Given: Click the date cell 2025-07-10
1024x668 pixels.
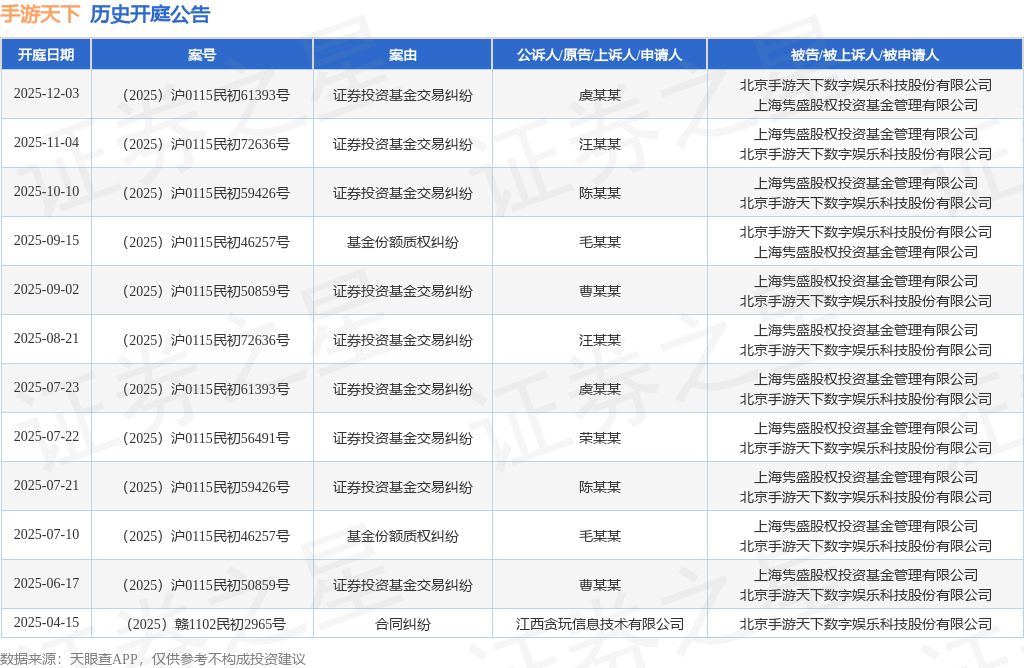Looking at the screenshot, I should pyautogui.click(x=46, y=534).
